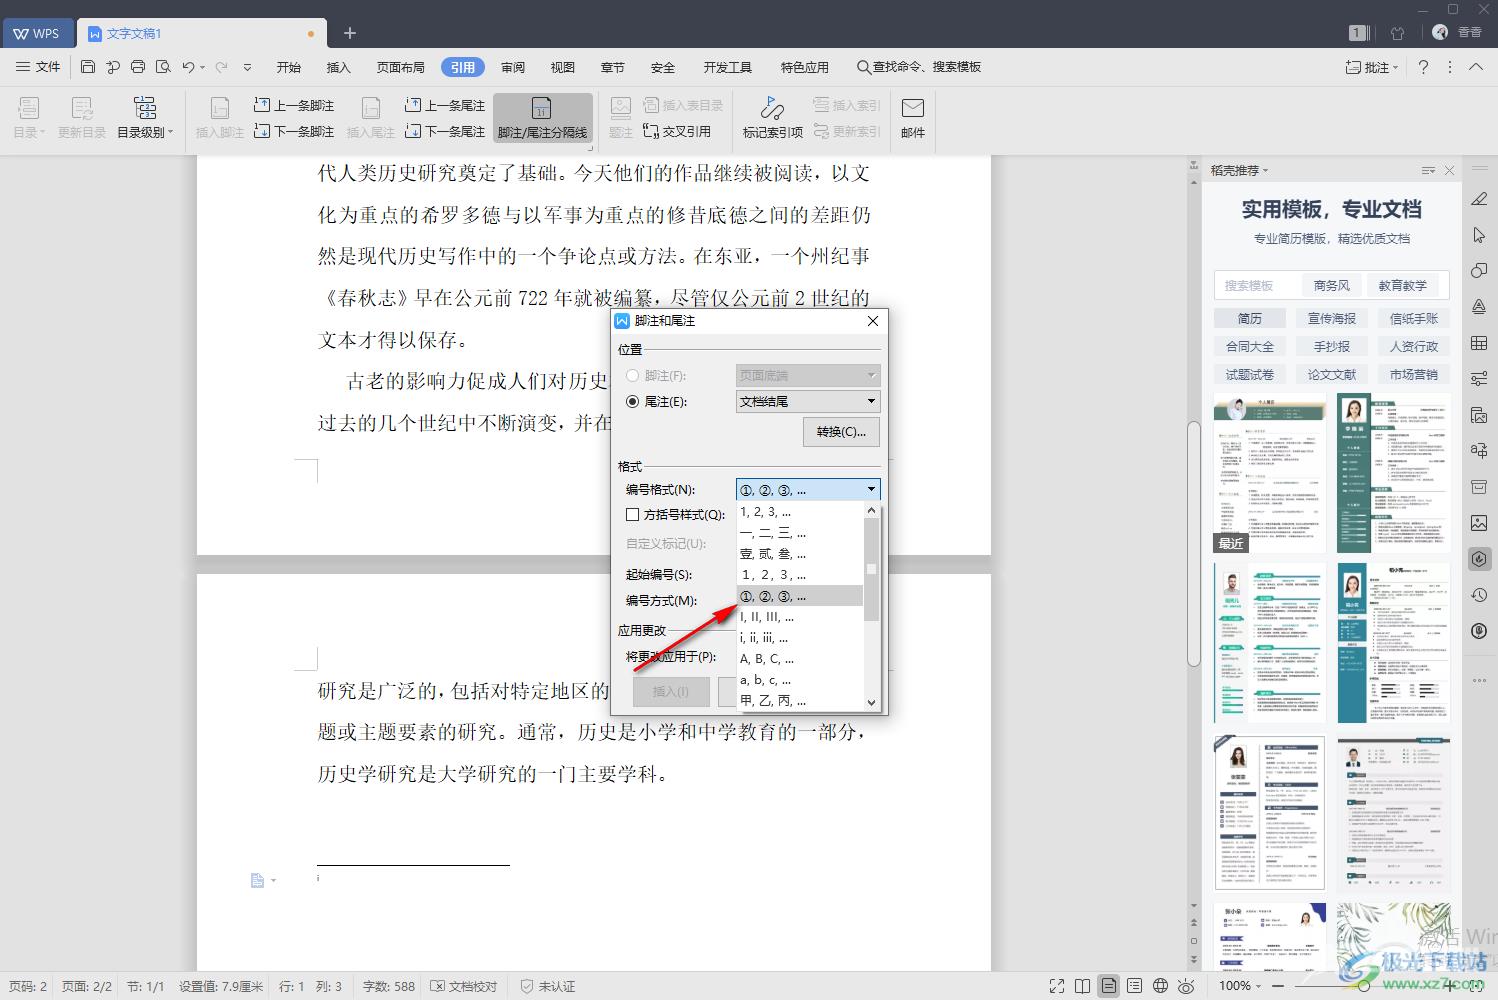
Task: Click the number format list scrollbar down arrow
Action: click(871, 702)
